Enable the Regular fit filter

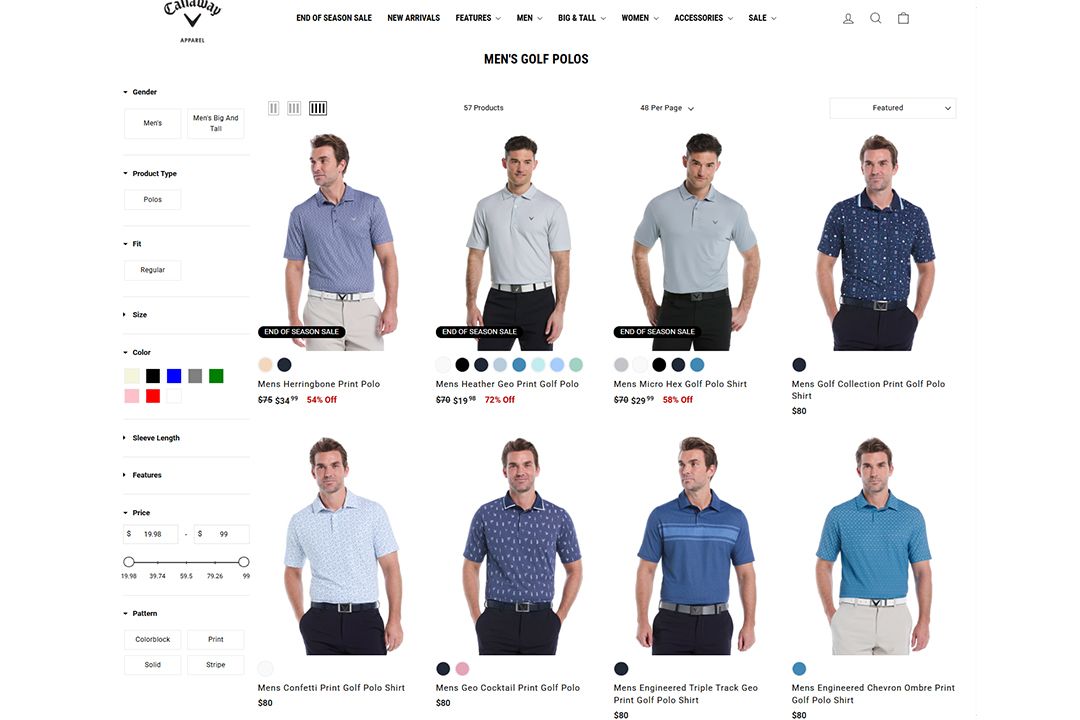coord(152,269)
